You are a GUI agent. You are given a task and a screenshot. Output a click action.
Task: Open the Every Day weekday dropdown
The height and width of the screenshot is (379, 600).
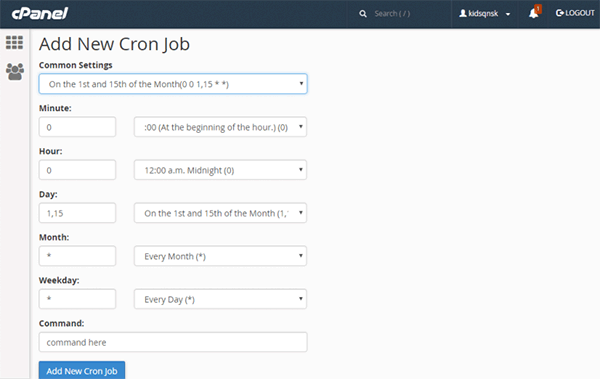pos(220,299)
